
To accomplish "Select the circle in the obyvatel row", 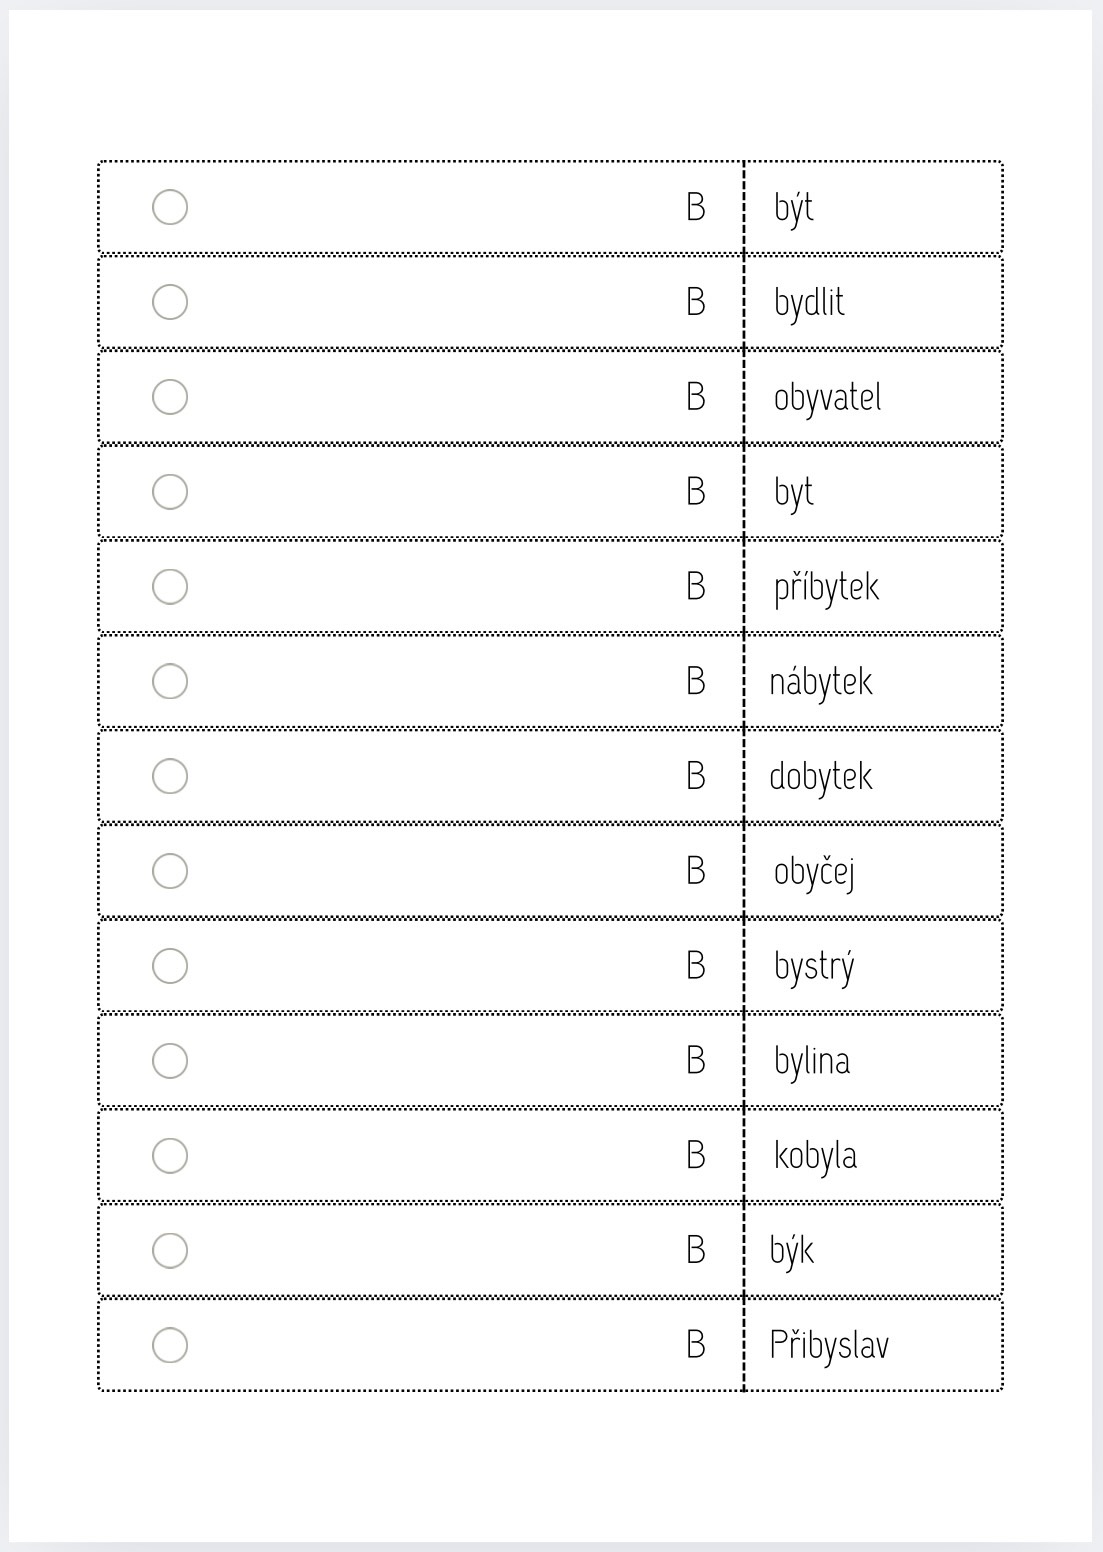I will pos(170,397).
